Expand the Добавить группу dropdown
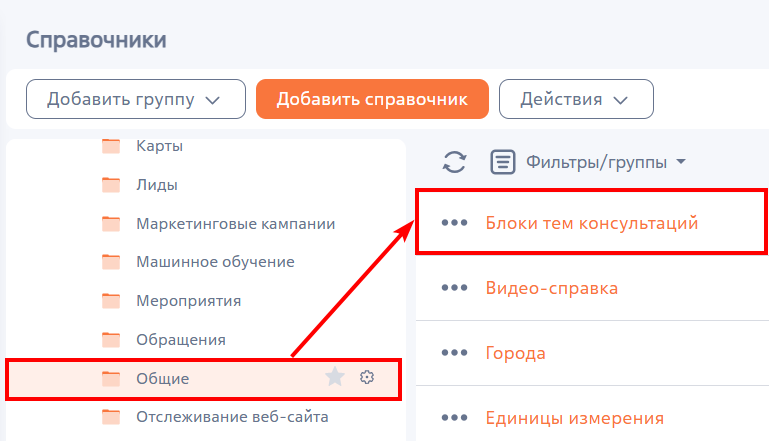This screenshot has height=441, width=769. point(136,99)
